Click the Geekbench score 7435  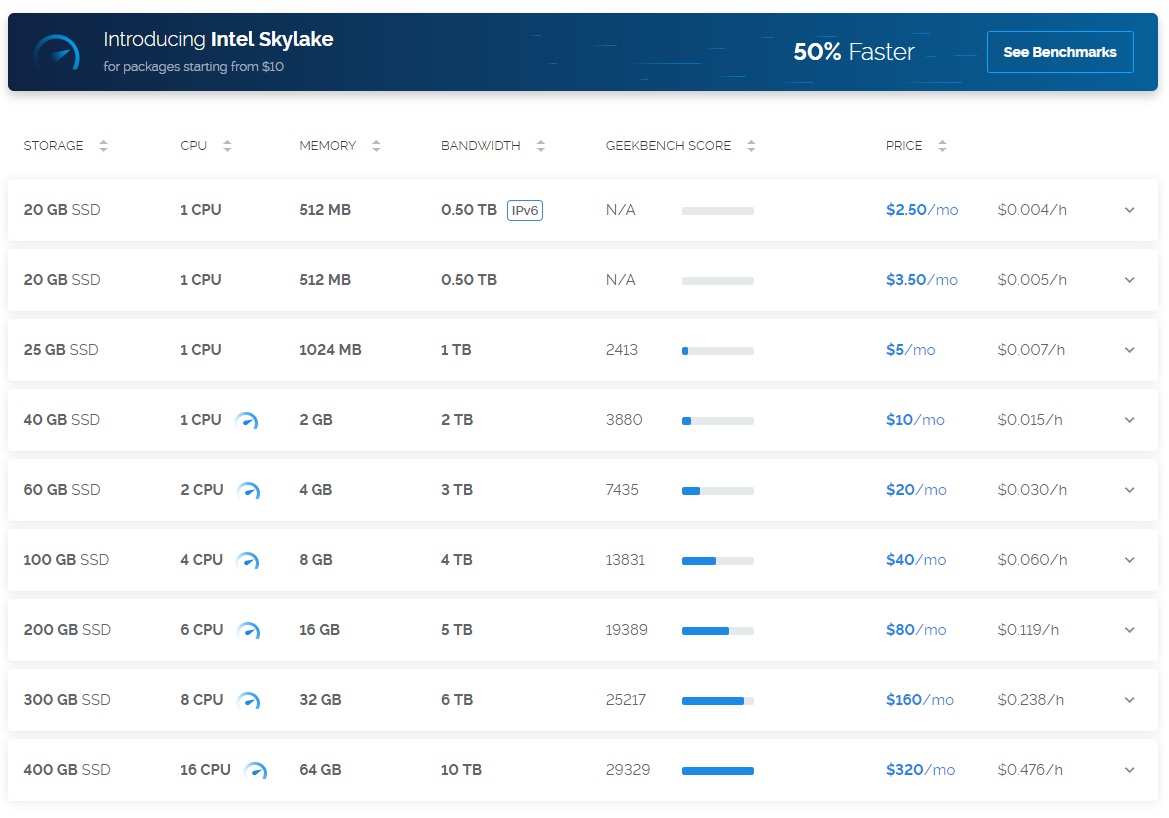tap(622, 490)
